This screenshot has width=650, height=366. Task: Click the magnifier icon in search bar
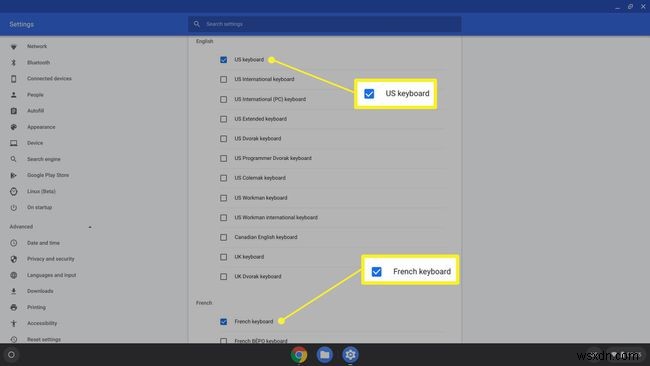[197, 24]
